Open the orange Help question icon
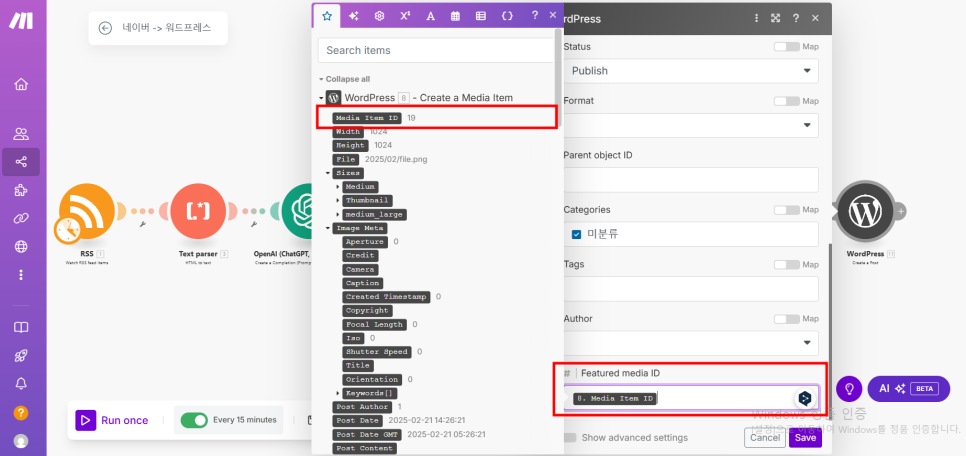Image resolution: width=966 pixels, height=456 pixels. (x=21, y=413)
